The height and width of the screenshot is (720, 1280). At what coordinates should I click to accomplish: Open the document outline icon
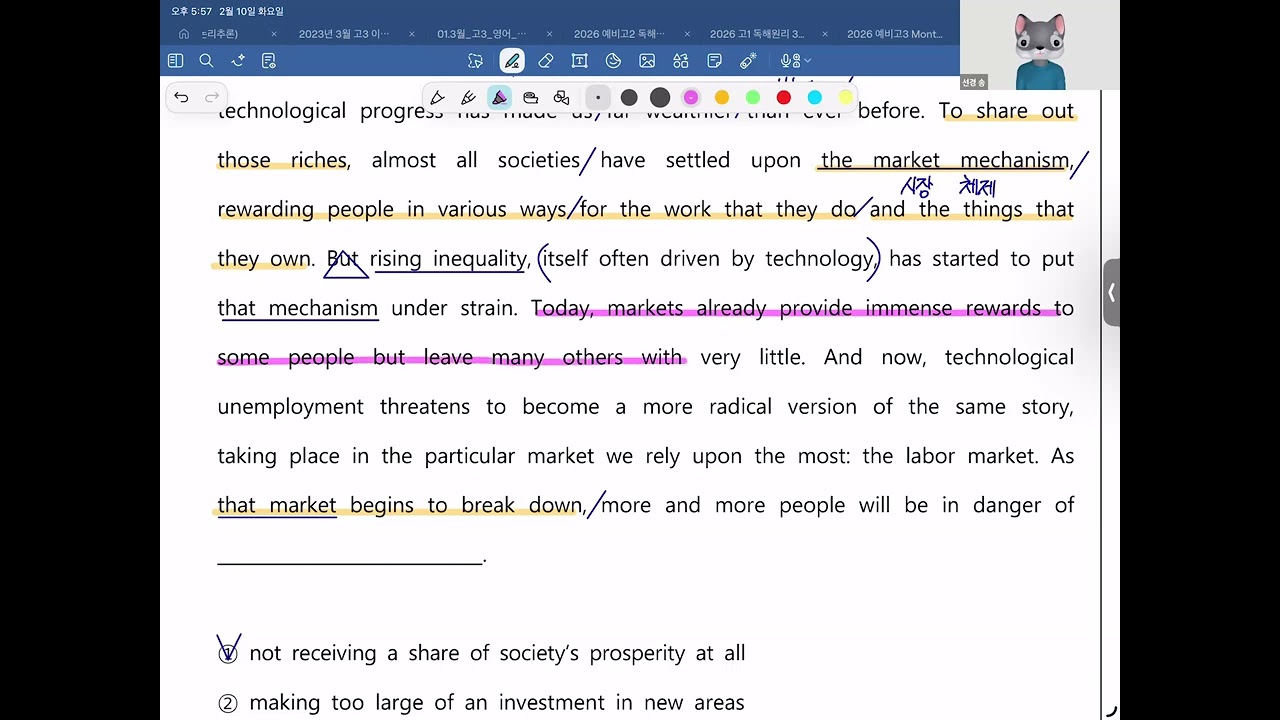point(268,61)
